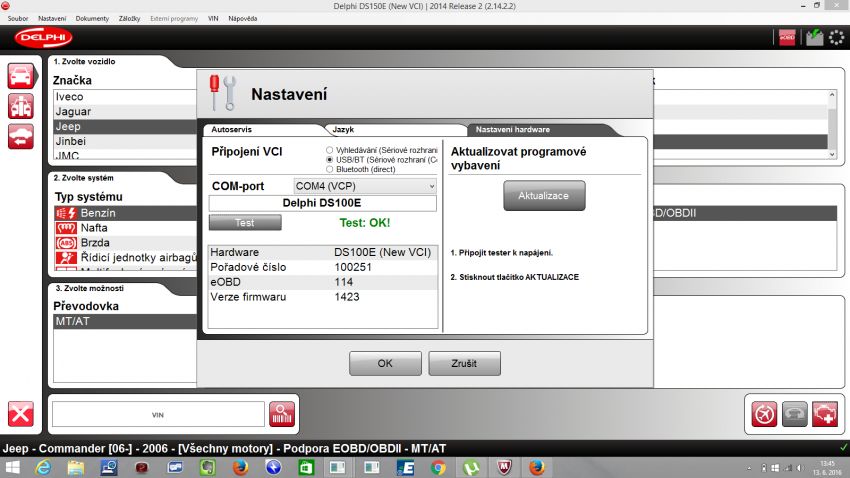Select Iveco in Značka list
Screen dimensions: 850x478
125,97
